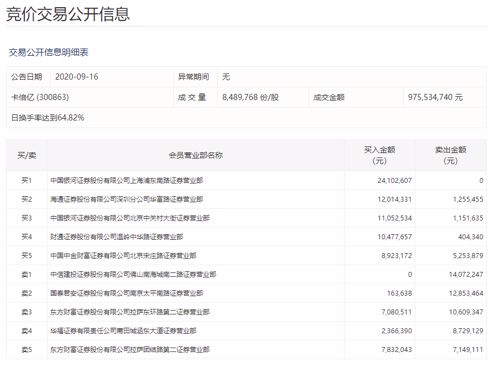Open 中国银河证券 上海浦东南路 branch in row 买1

pyautogui.click(x=127, y=181)
